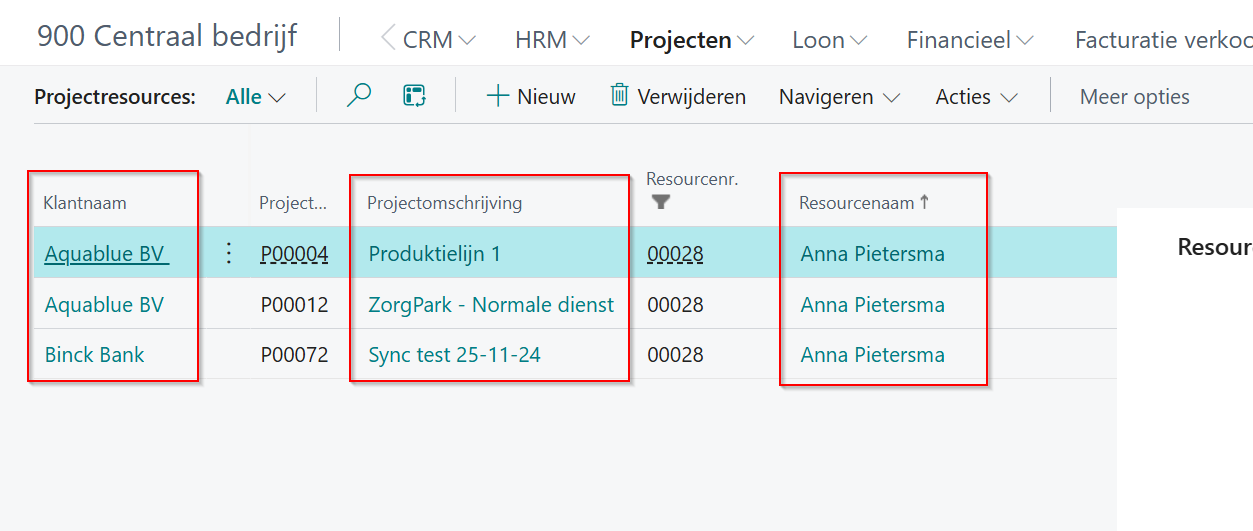Open the Sync test 25-11-24 link
1253x531 pixels.
[x=454, y=355]
